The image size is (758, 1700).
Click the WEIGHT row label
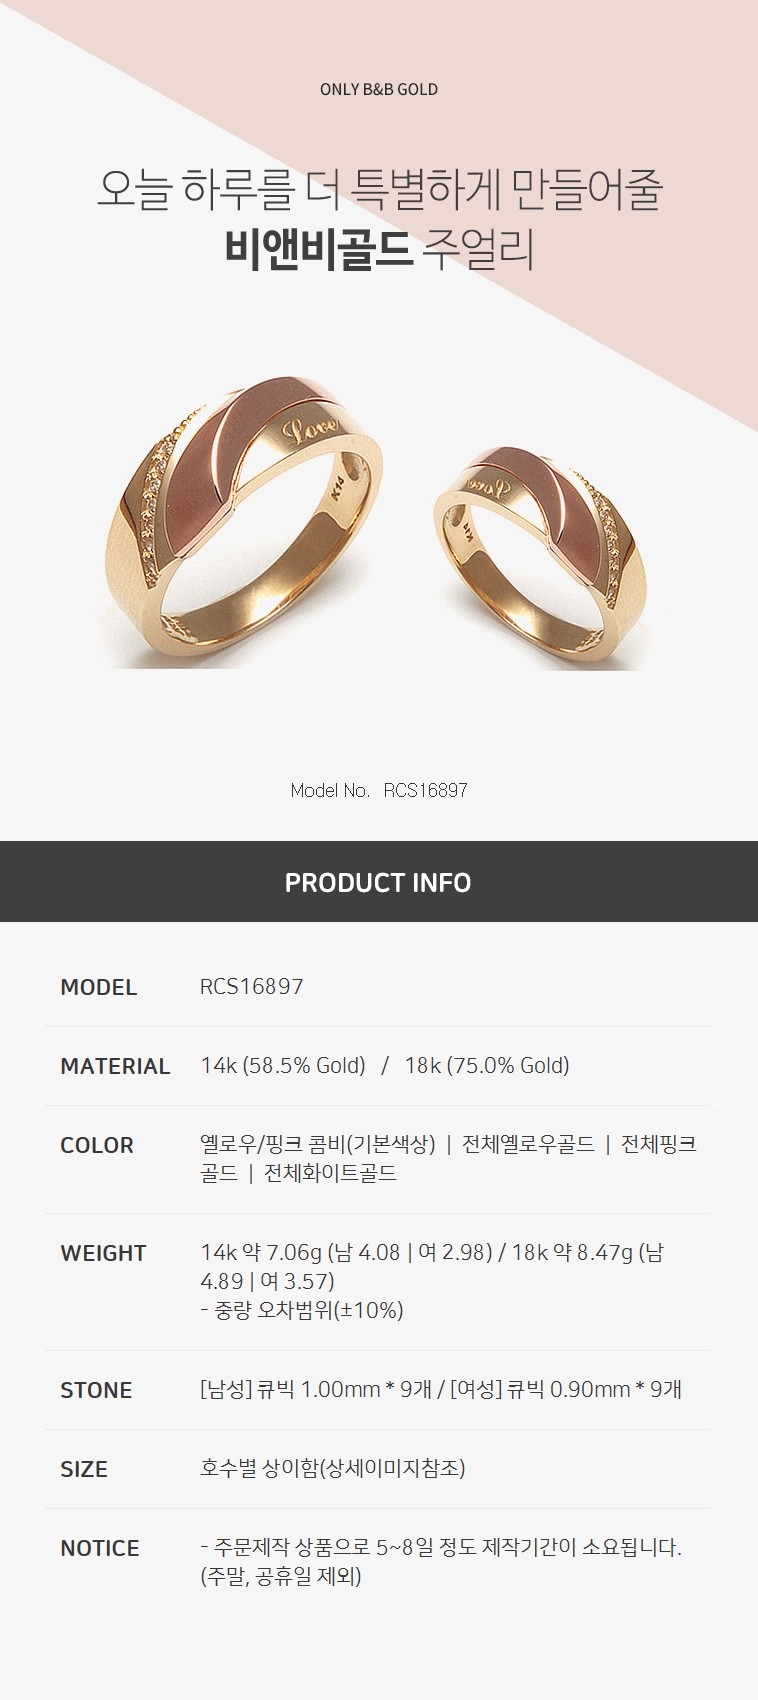(x=103, y=1253)
